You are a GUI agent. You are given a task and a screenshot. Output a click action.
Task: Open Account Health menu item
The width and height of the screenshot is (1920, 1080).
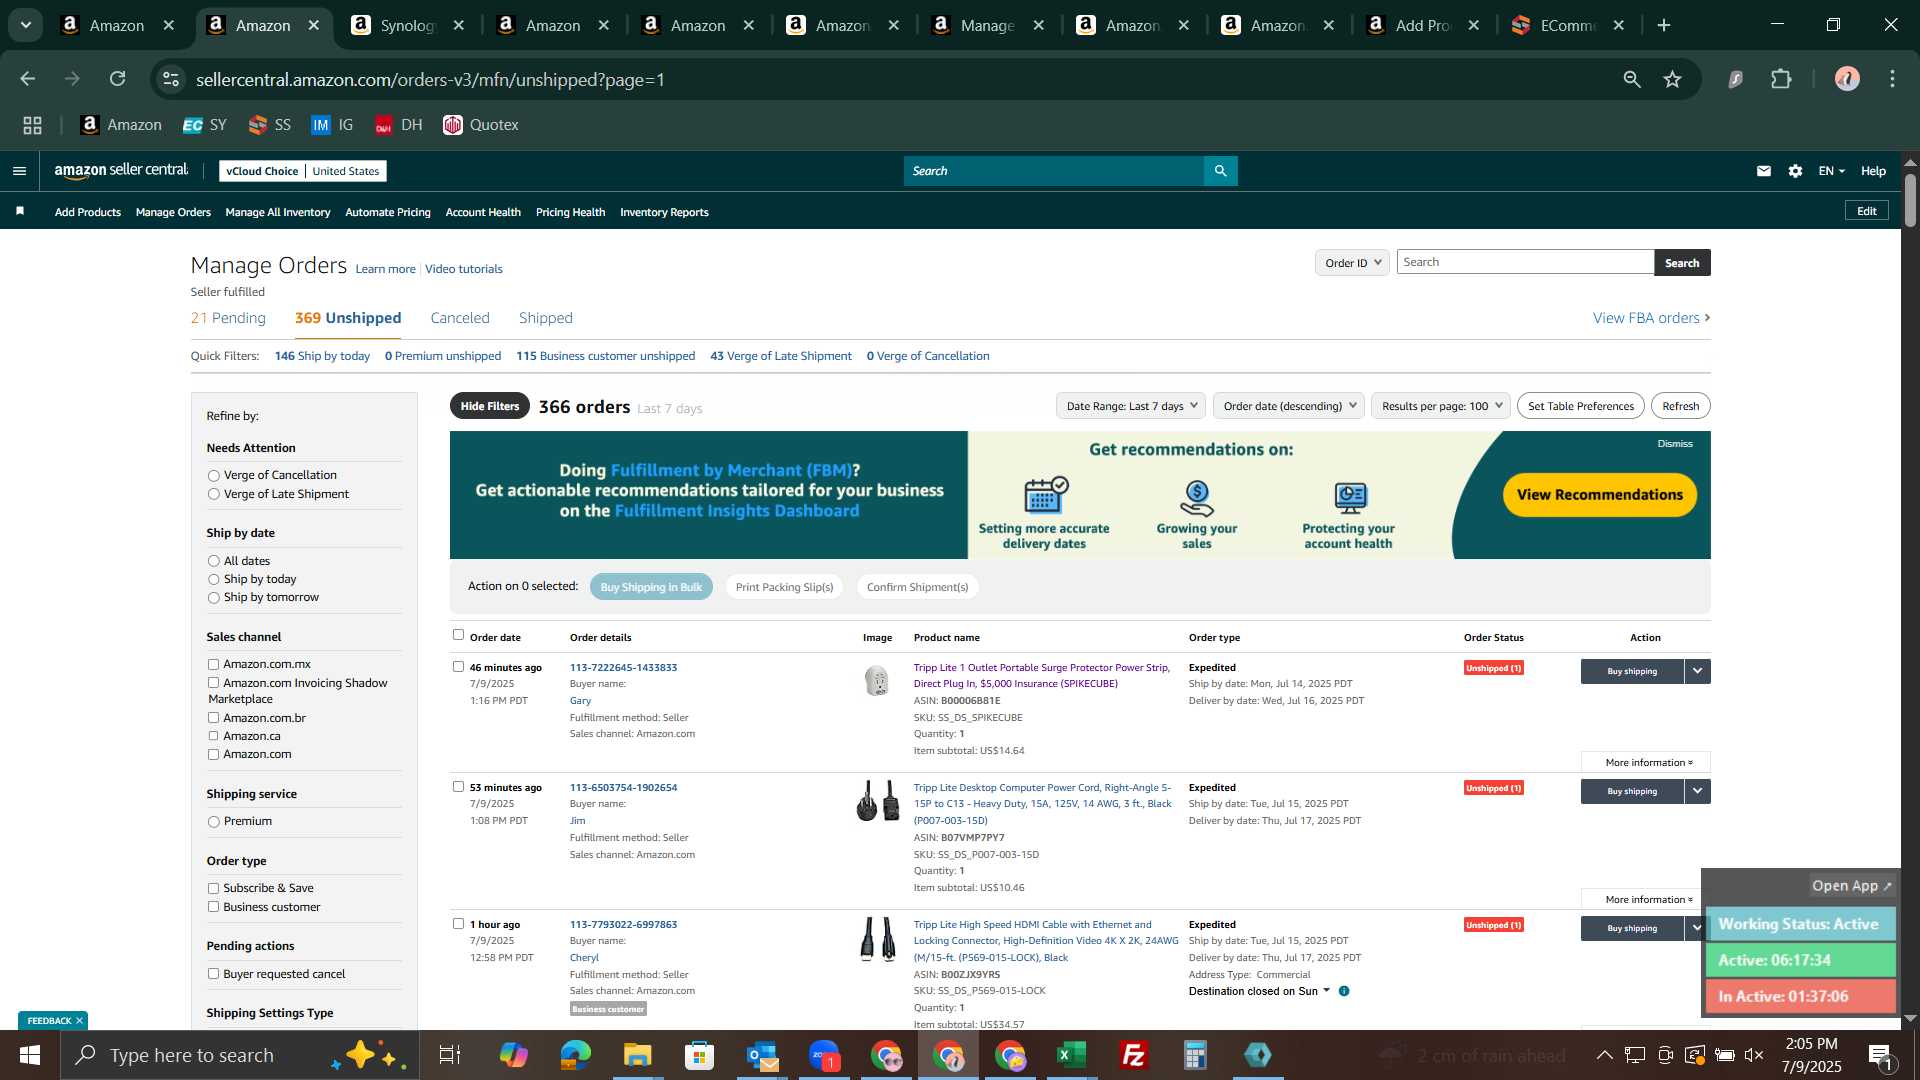tap(483, 212)
